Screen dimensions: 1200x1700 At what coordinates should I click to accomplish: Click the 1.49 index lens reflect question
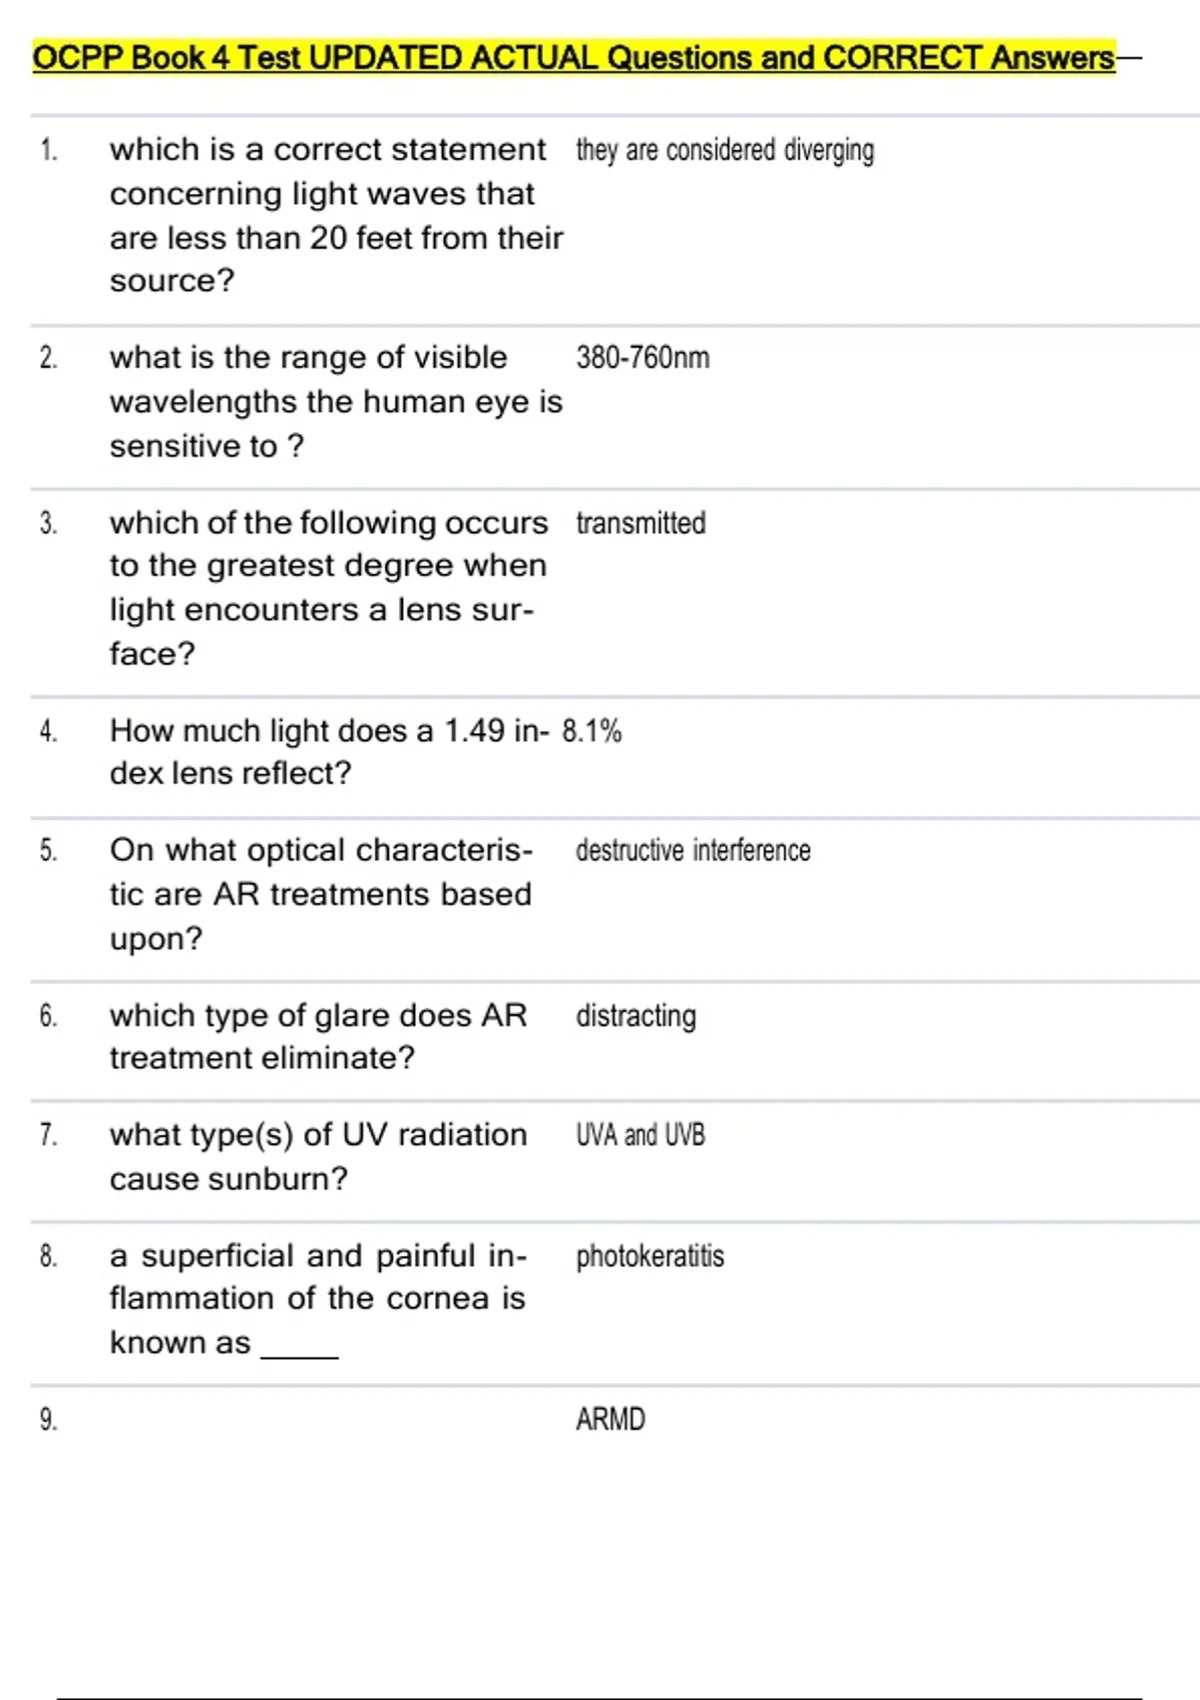coord(328,751)
